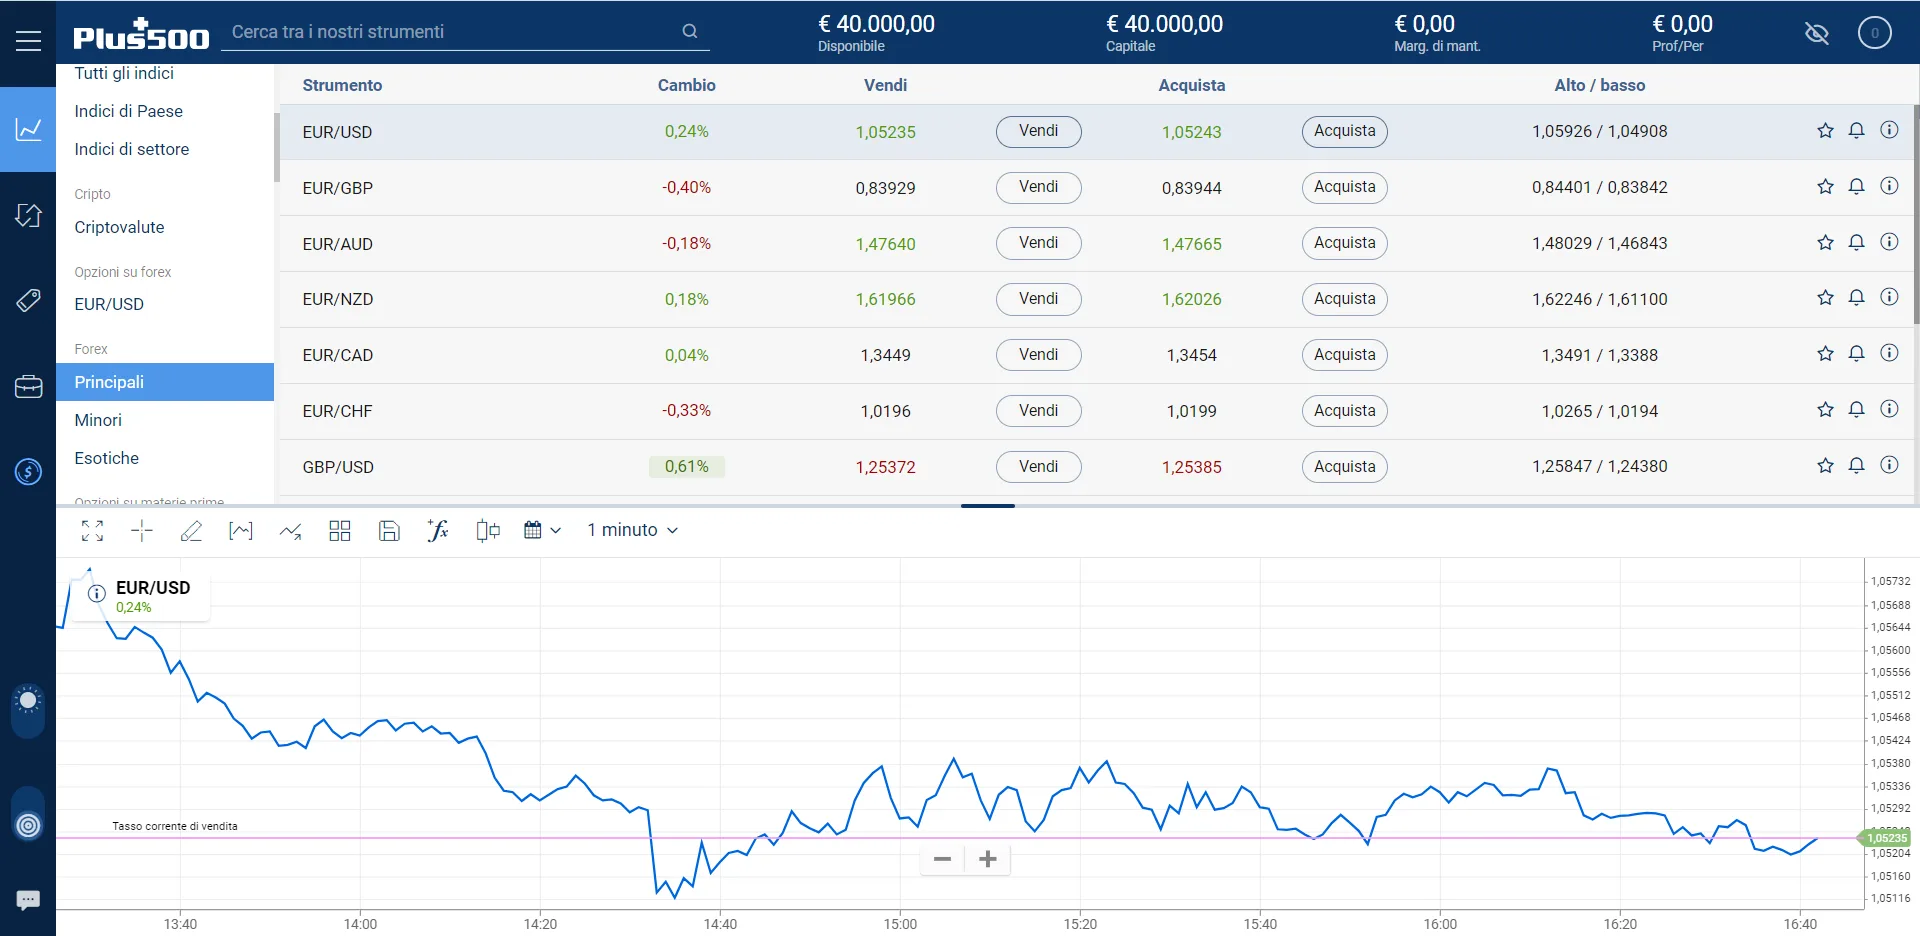Open the hamburger main menu

click(28, 40)
